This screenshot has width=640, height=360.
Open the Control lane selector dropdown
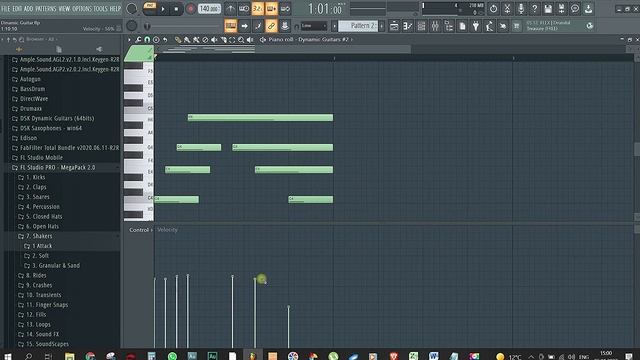[x=141, y=230]
